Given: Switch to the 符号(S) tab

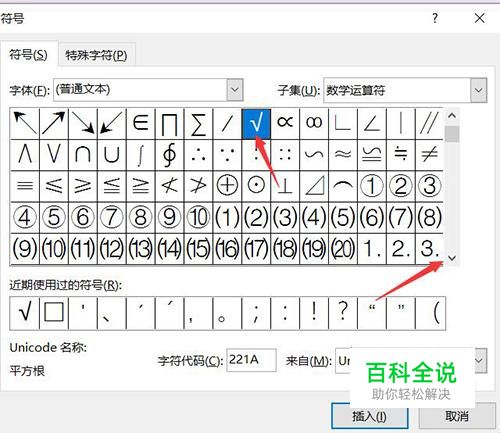Looking at the screenshot, I should [28, 54].
